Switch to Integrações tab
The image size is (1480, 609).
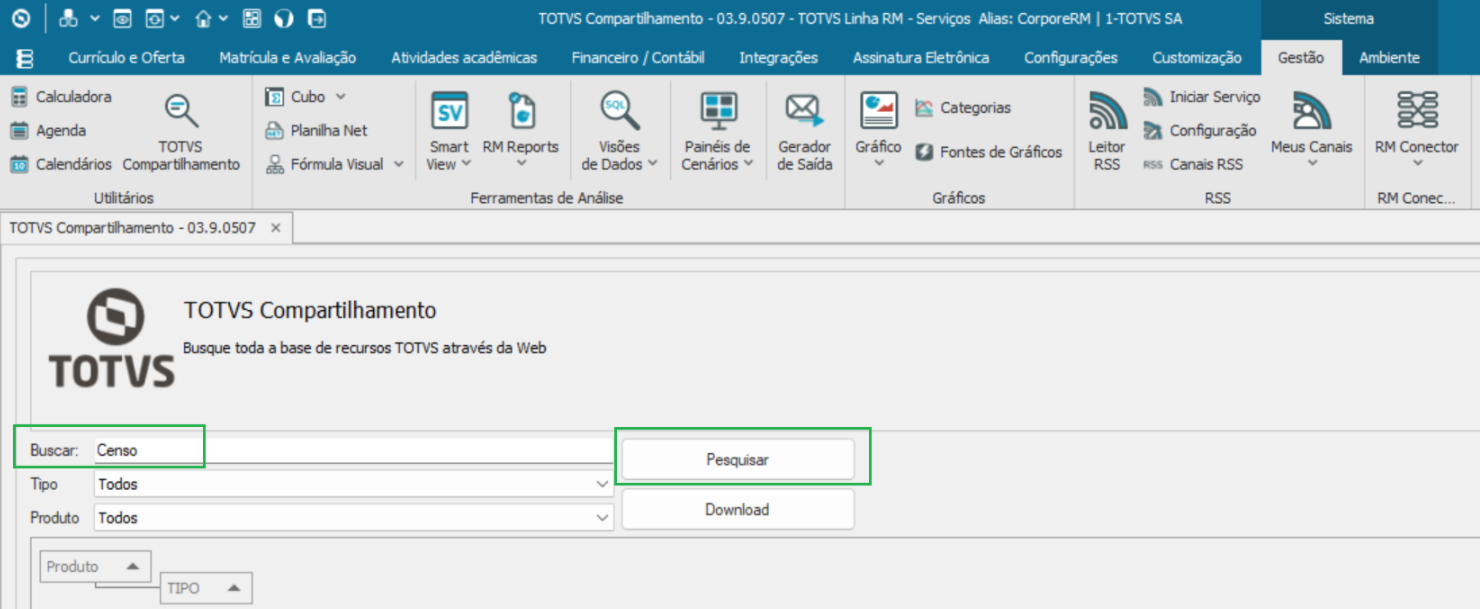point(779,58)
